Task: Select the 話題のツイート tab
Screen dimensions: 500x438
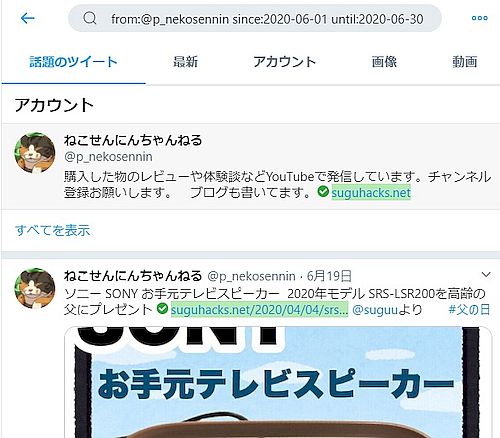Action: point(73,62)
